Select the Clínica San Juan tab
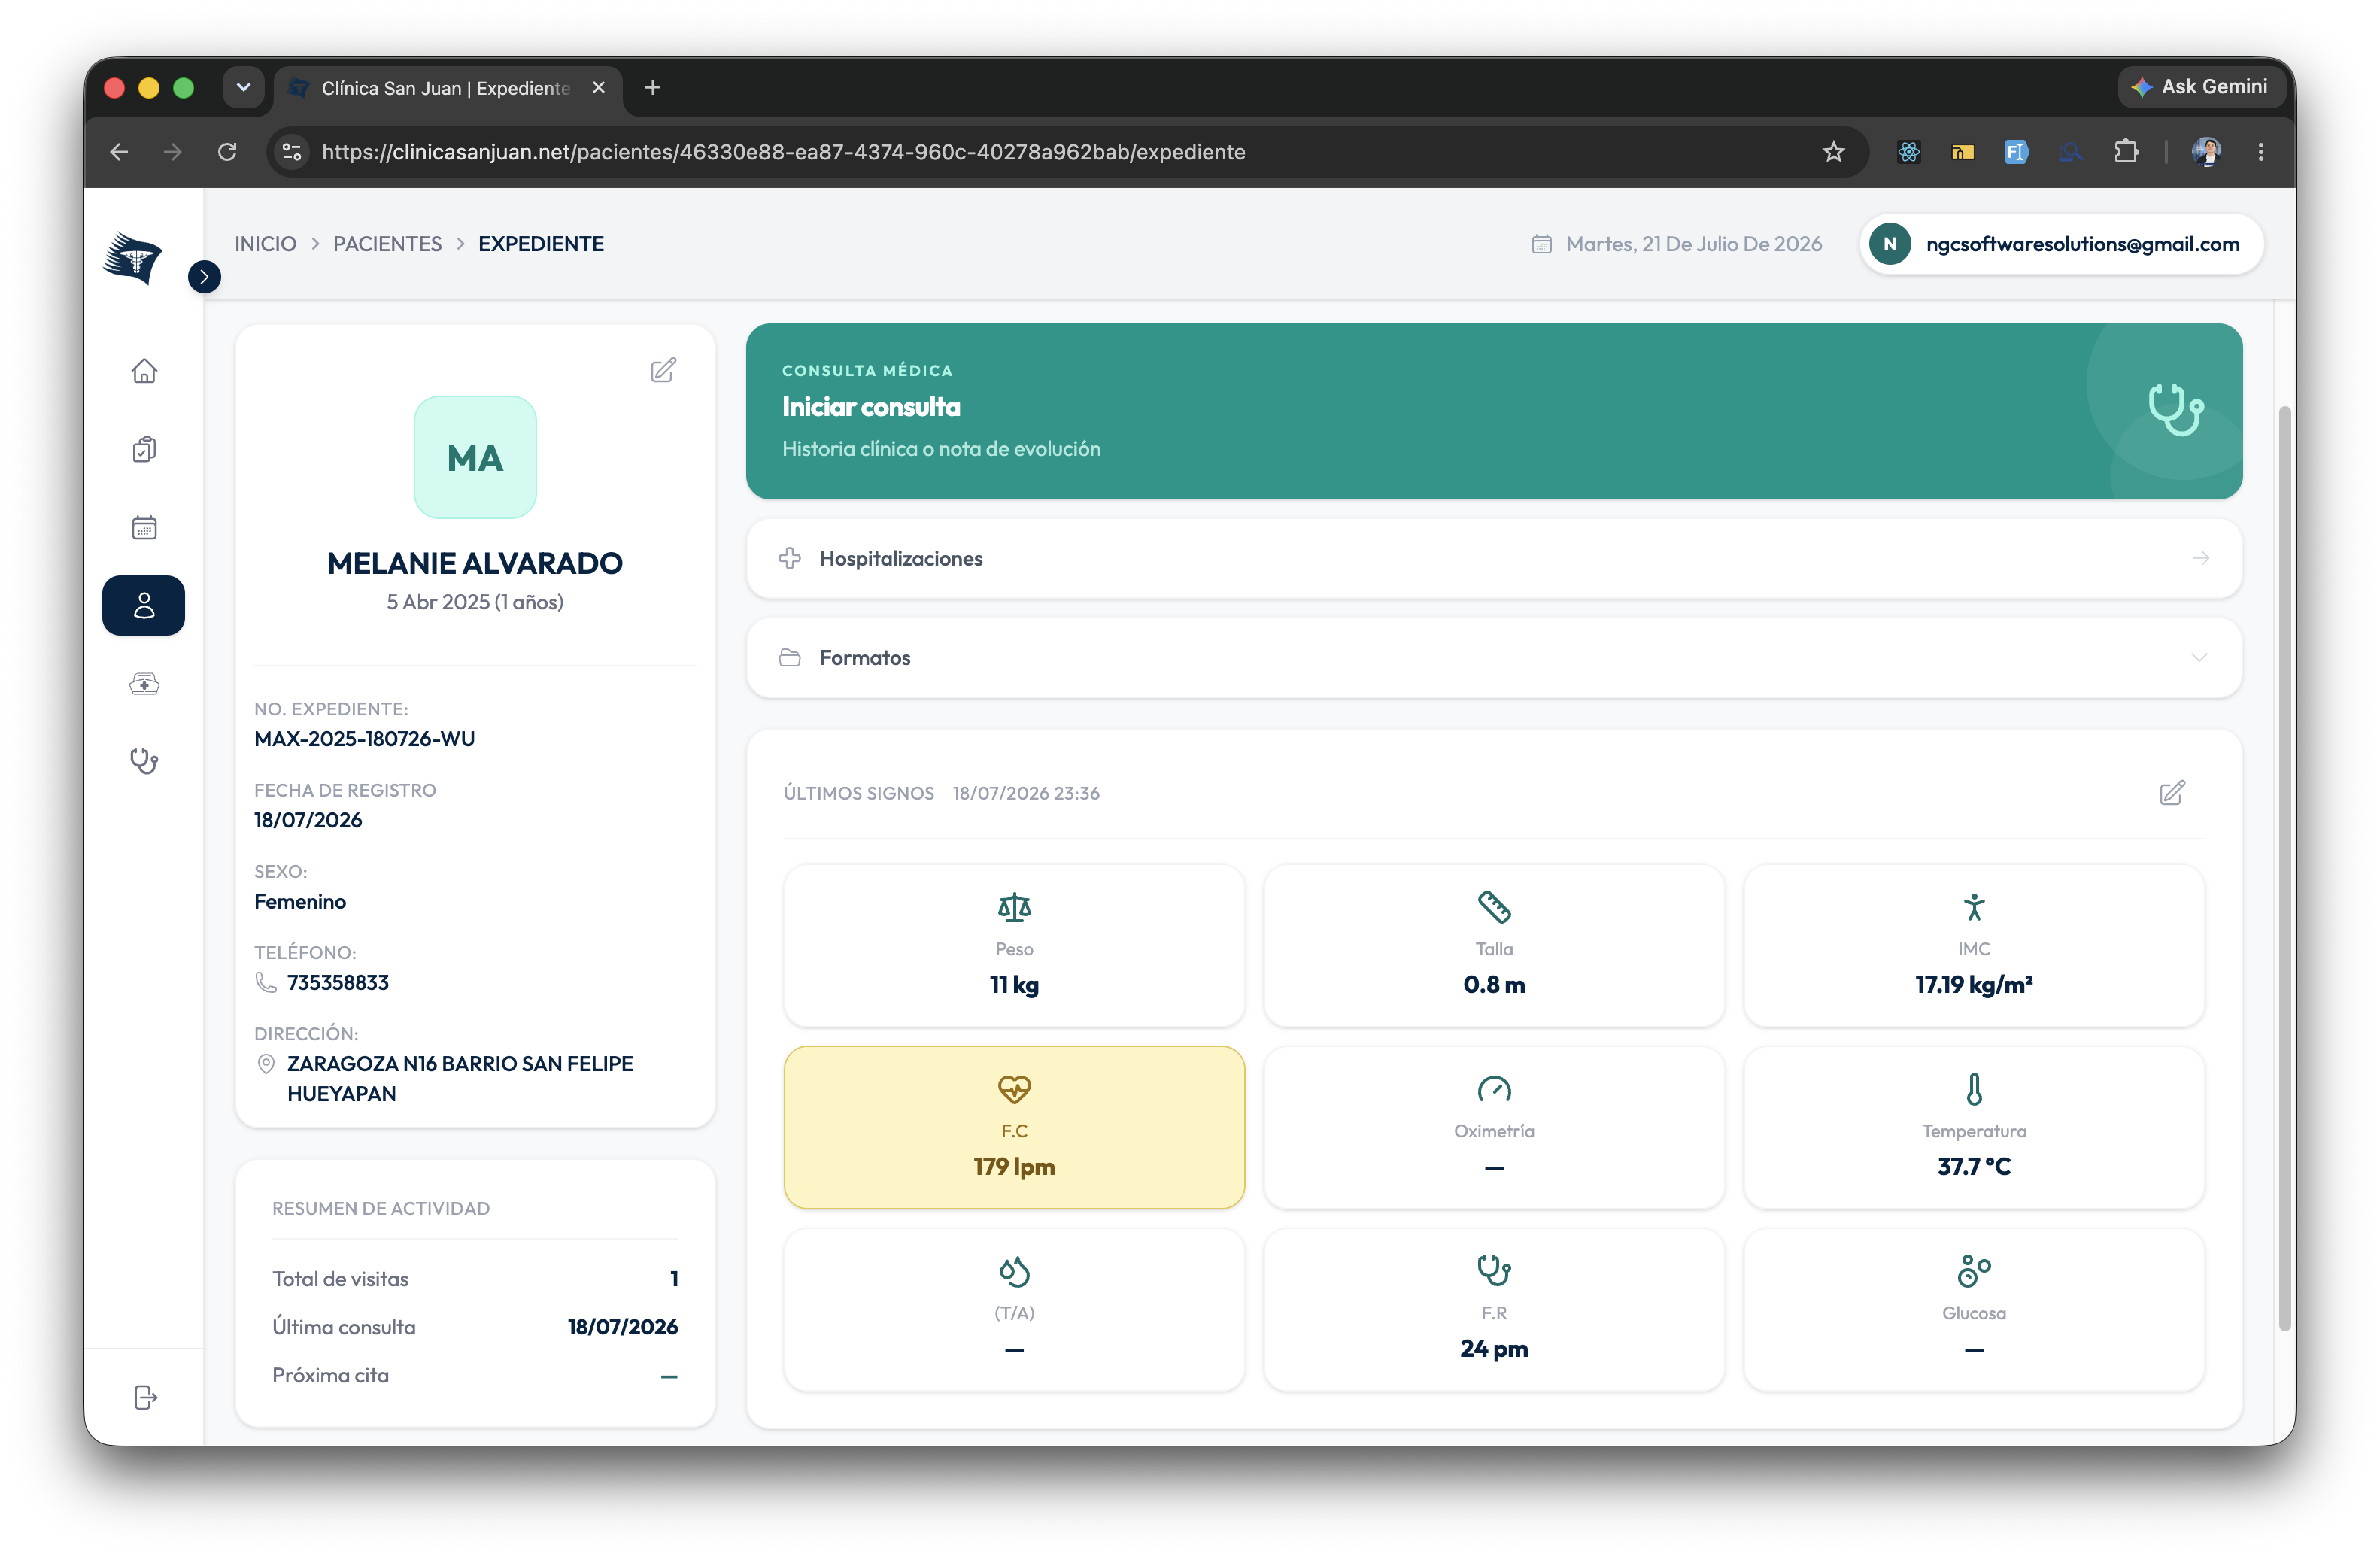The width and height of the screenshot is (2380, 1557). pyautogui.click(x=447, y=88)
